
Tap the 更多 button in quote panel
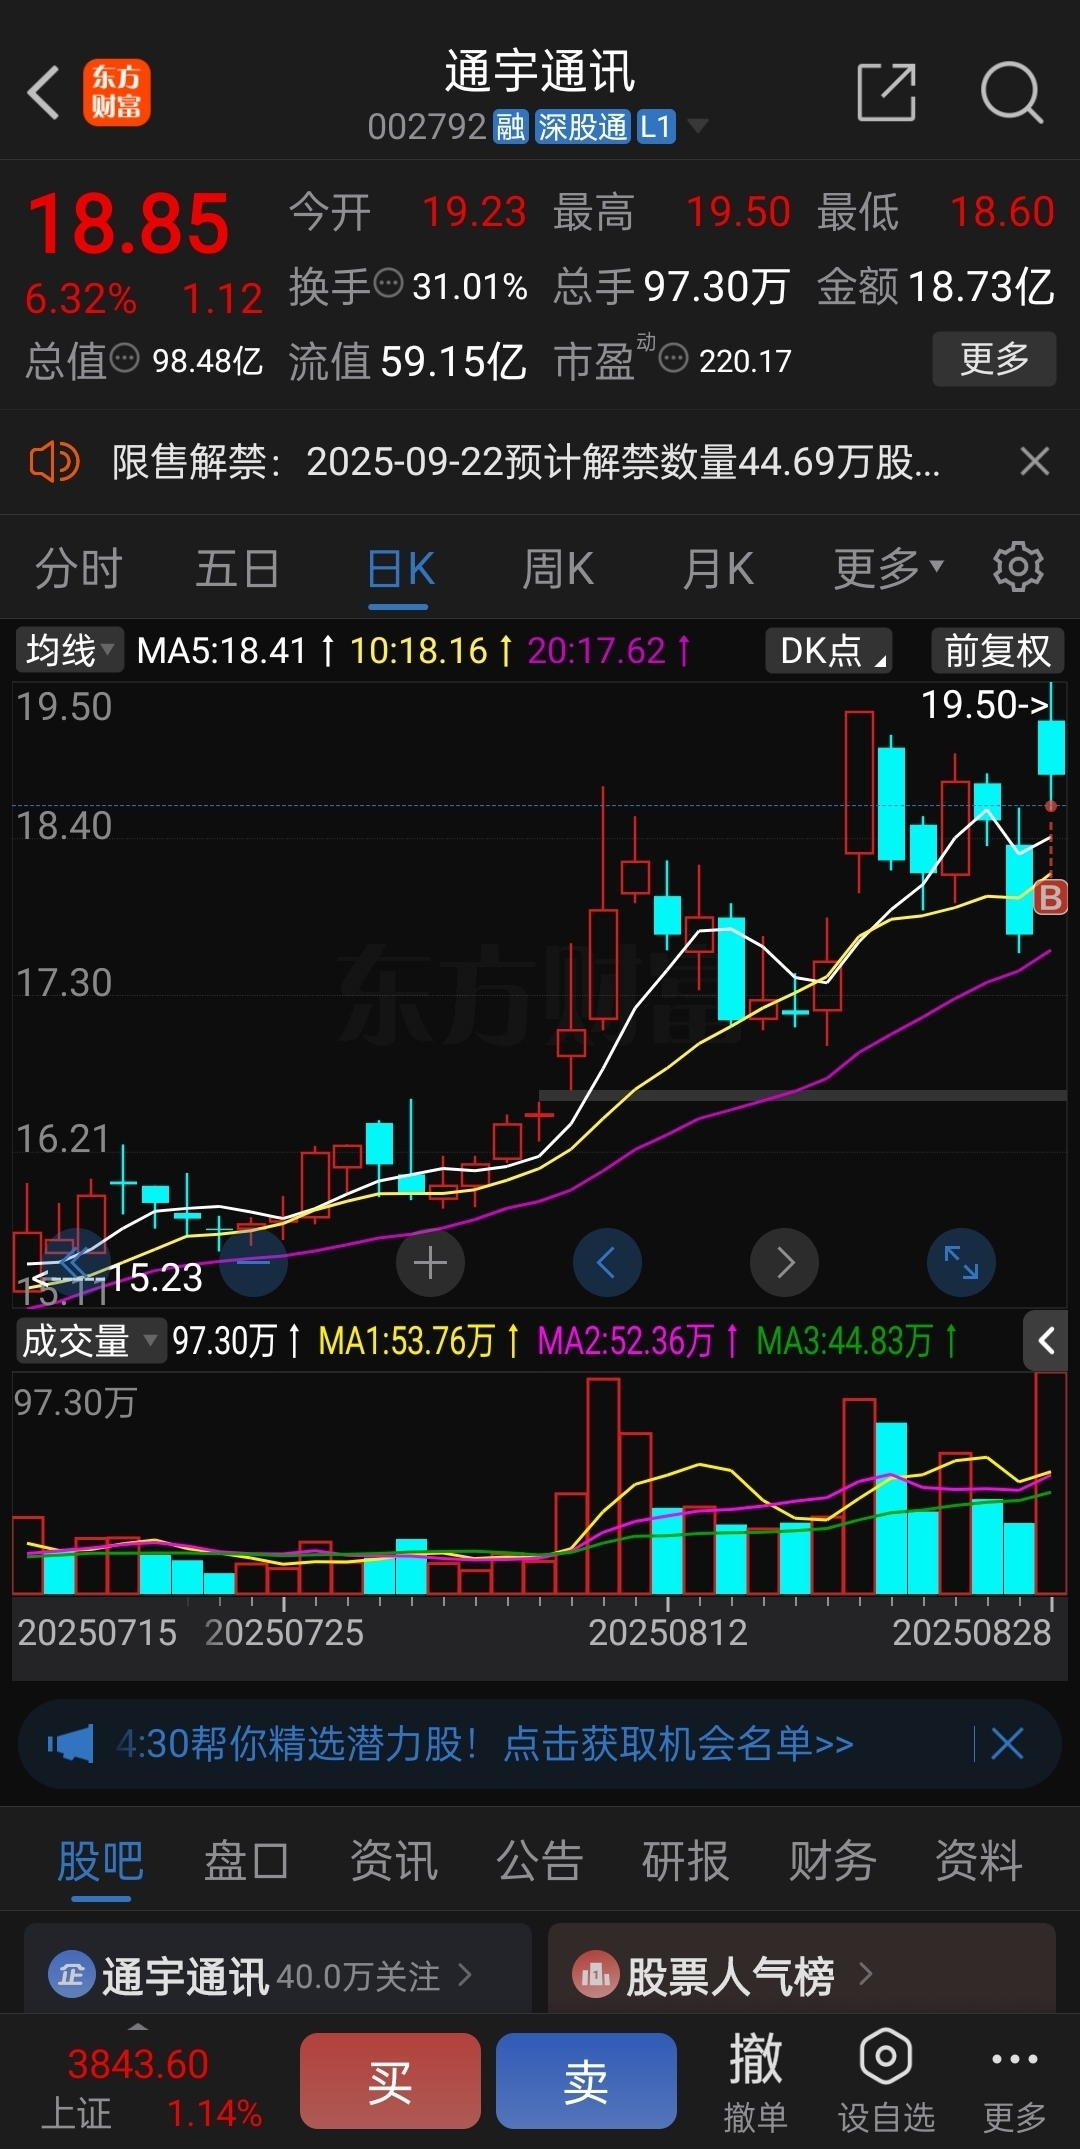(x=994, y=358)
